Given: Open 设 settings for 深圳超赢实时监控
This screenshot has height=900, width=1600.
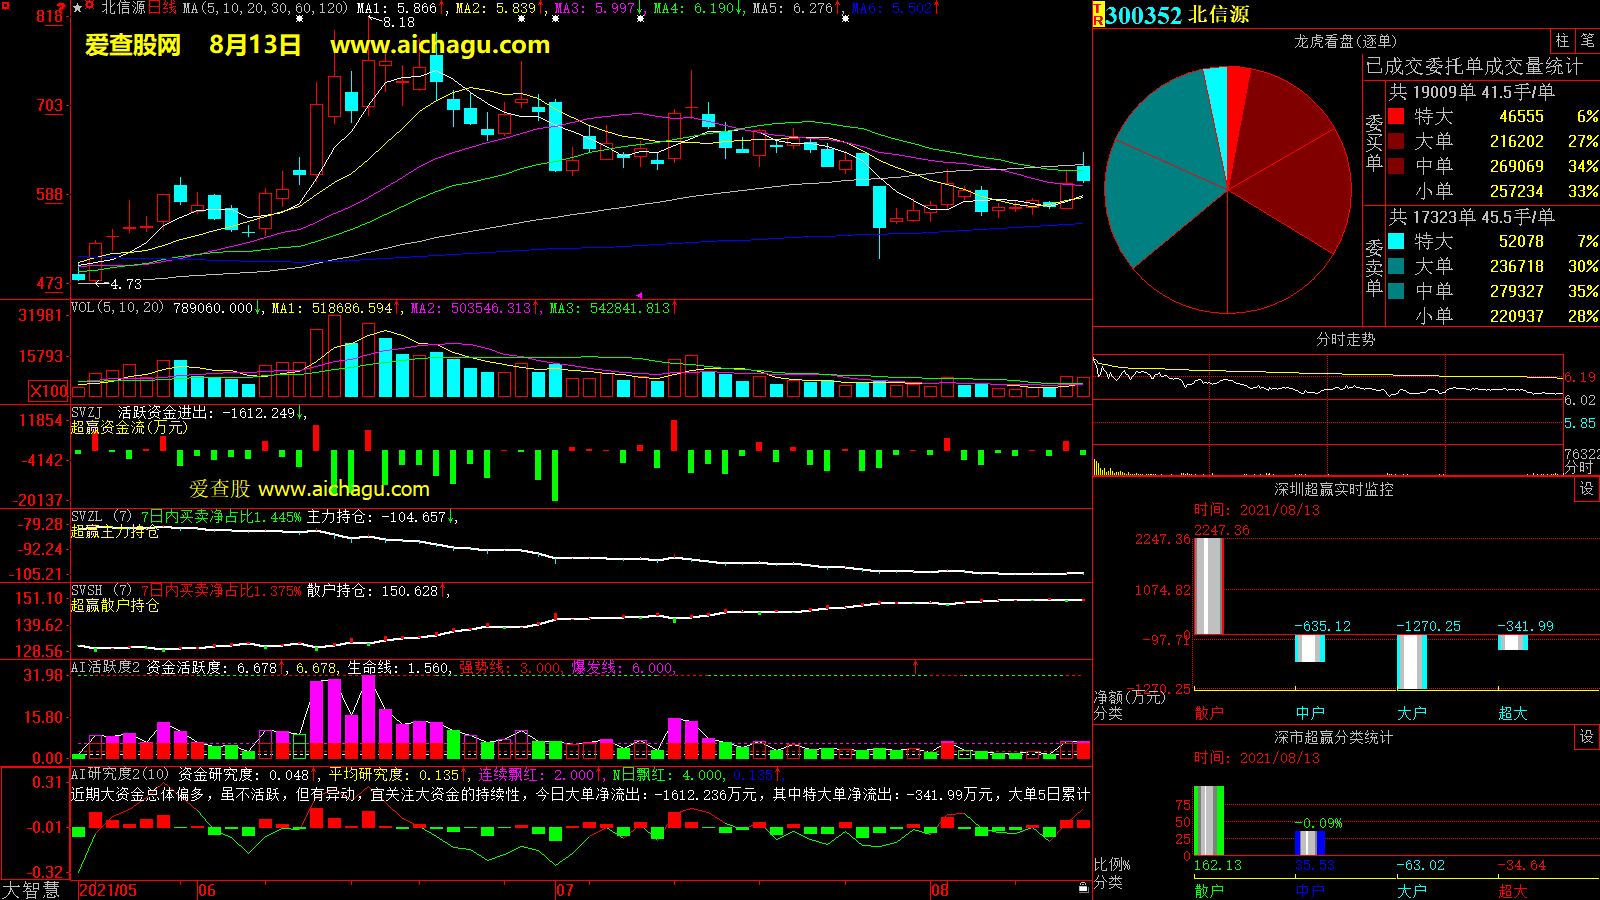Looking at the screenshot, I should (x=1587, y=489).
